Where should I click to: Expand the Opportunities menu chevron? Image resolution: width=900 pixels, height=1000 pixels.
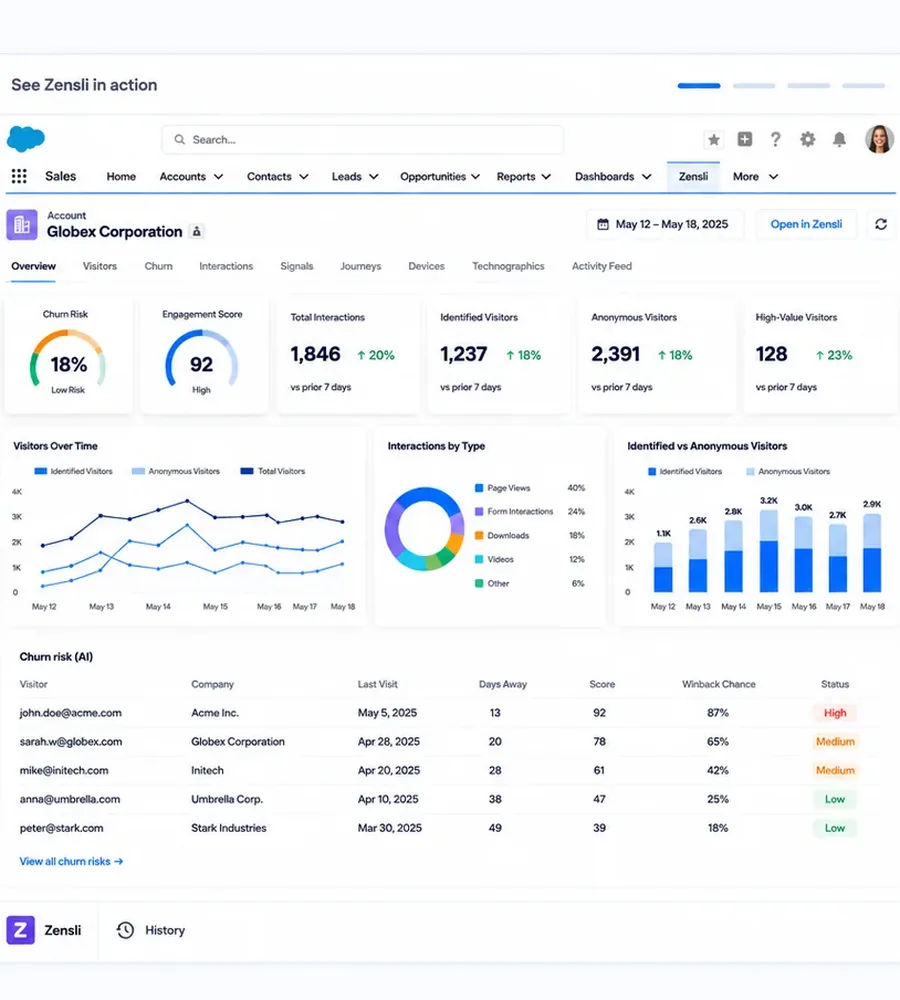[475, 177]
